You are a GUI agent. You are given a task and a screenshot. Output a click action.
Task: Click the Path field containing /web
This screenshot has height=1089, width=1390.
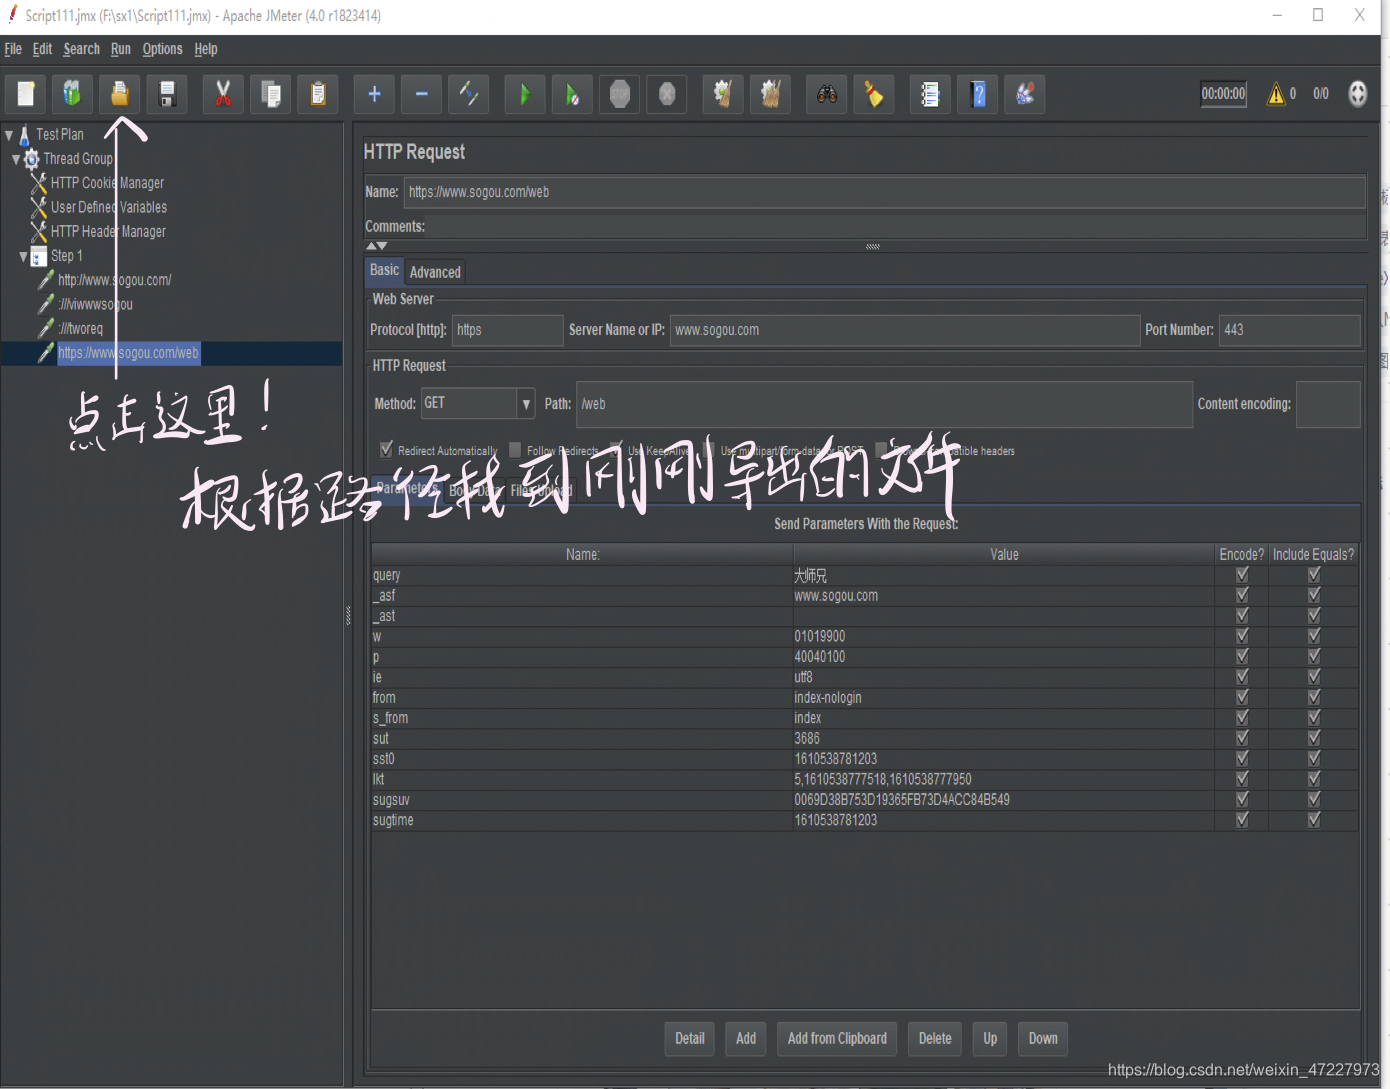click(884, 404)
